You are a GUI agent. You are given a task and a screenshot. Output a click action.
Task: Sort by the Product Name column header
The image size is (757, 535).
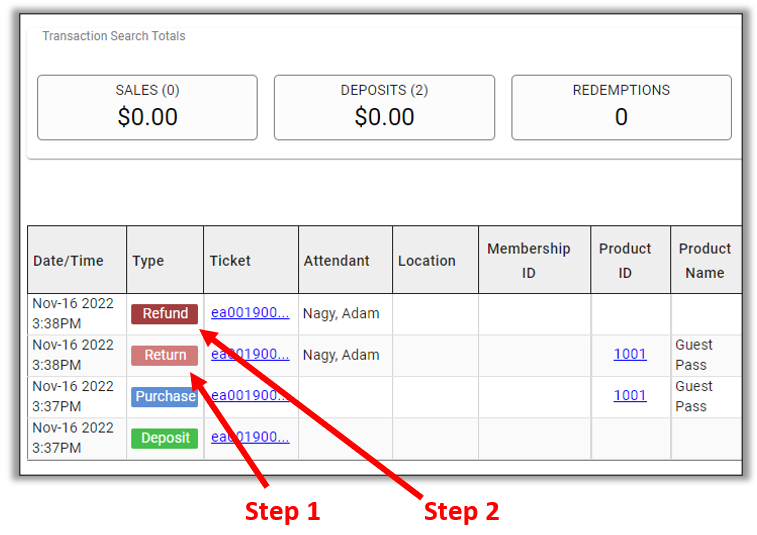[x=706, y=260]
